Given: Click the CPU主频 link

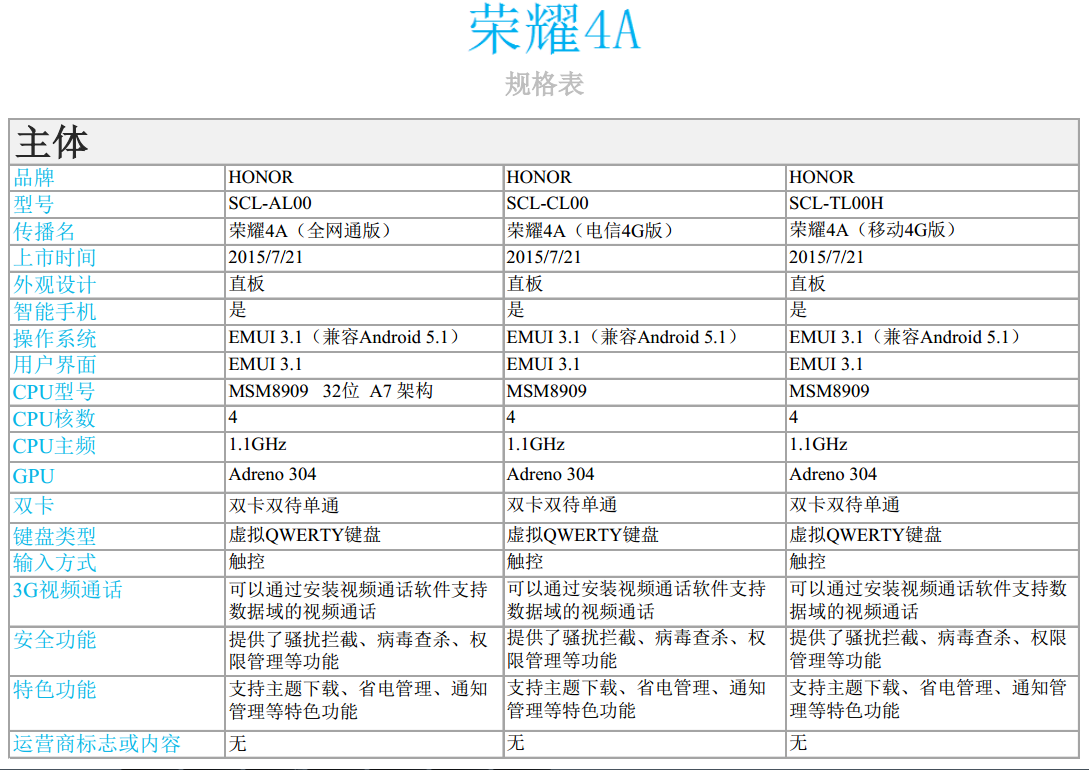Looking at the screenshot, I should pyautogui.click(x=52, y=445).
